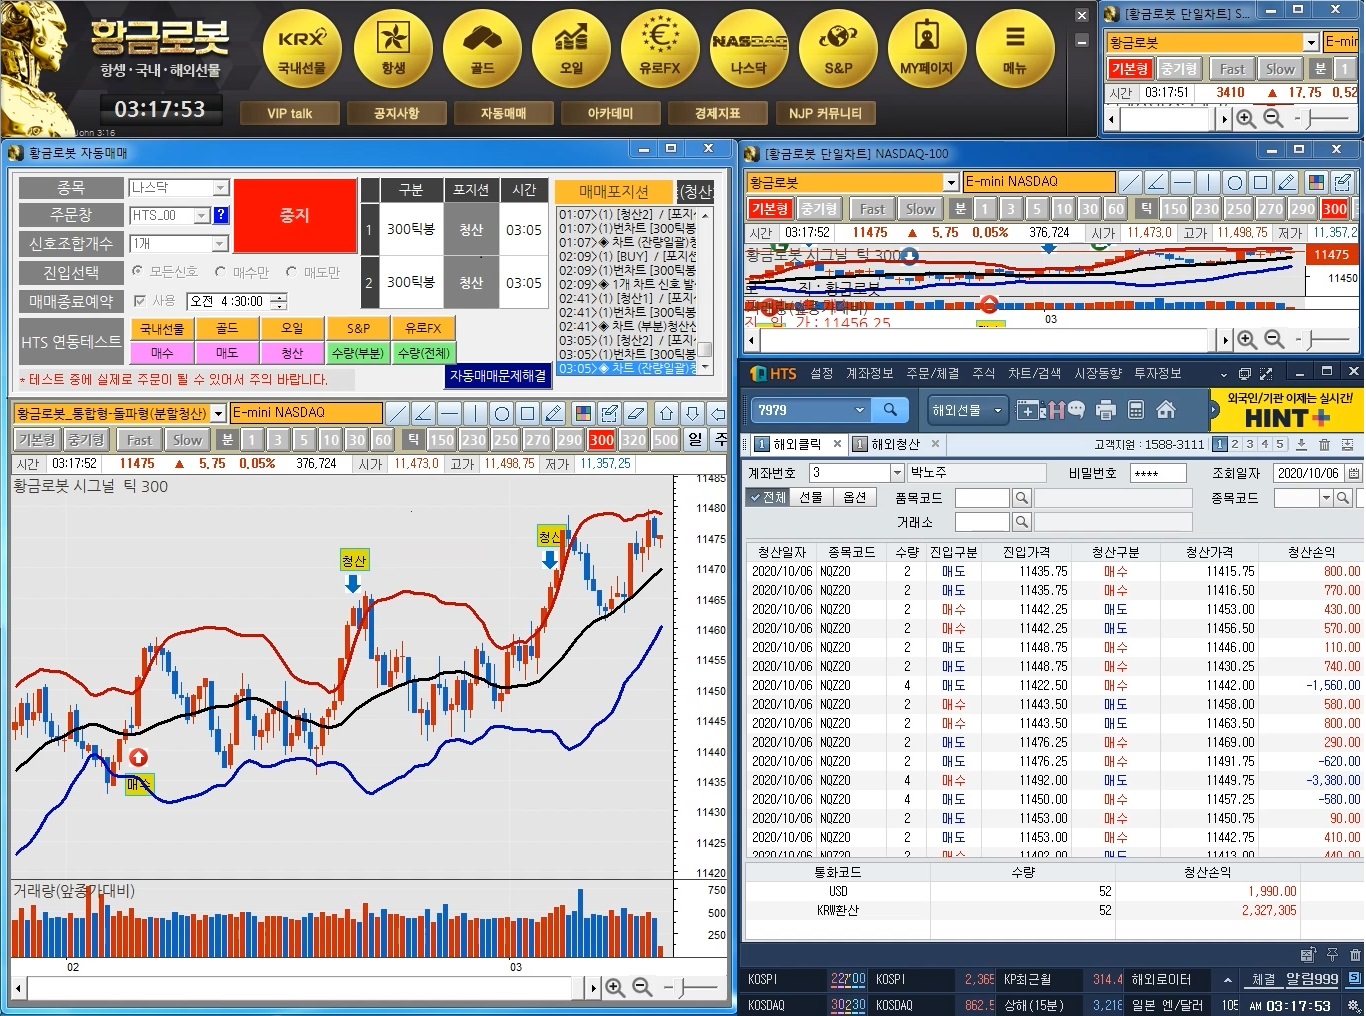
Task: Click the HTS calculator icon
Action: click(x=1136, y=410)
